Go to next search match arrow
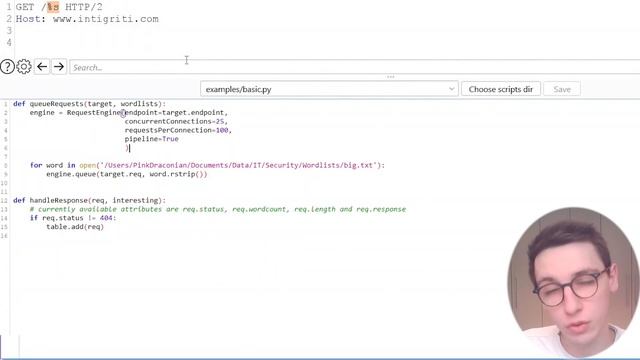 pos(59,67)
